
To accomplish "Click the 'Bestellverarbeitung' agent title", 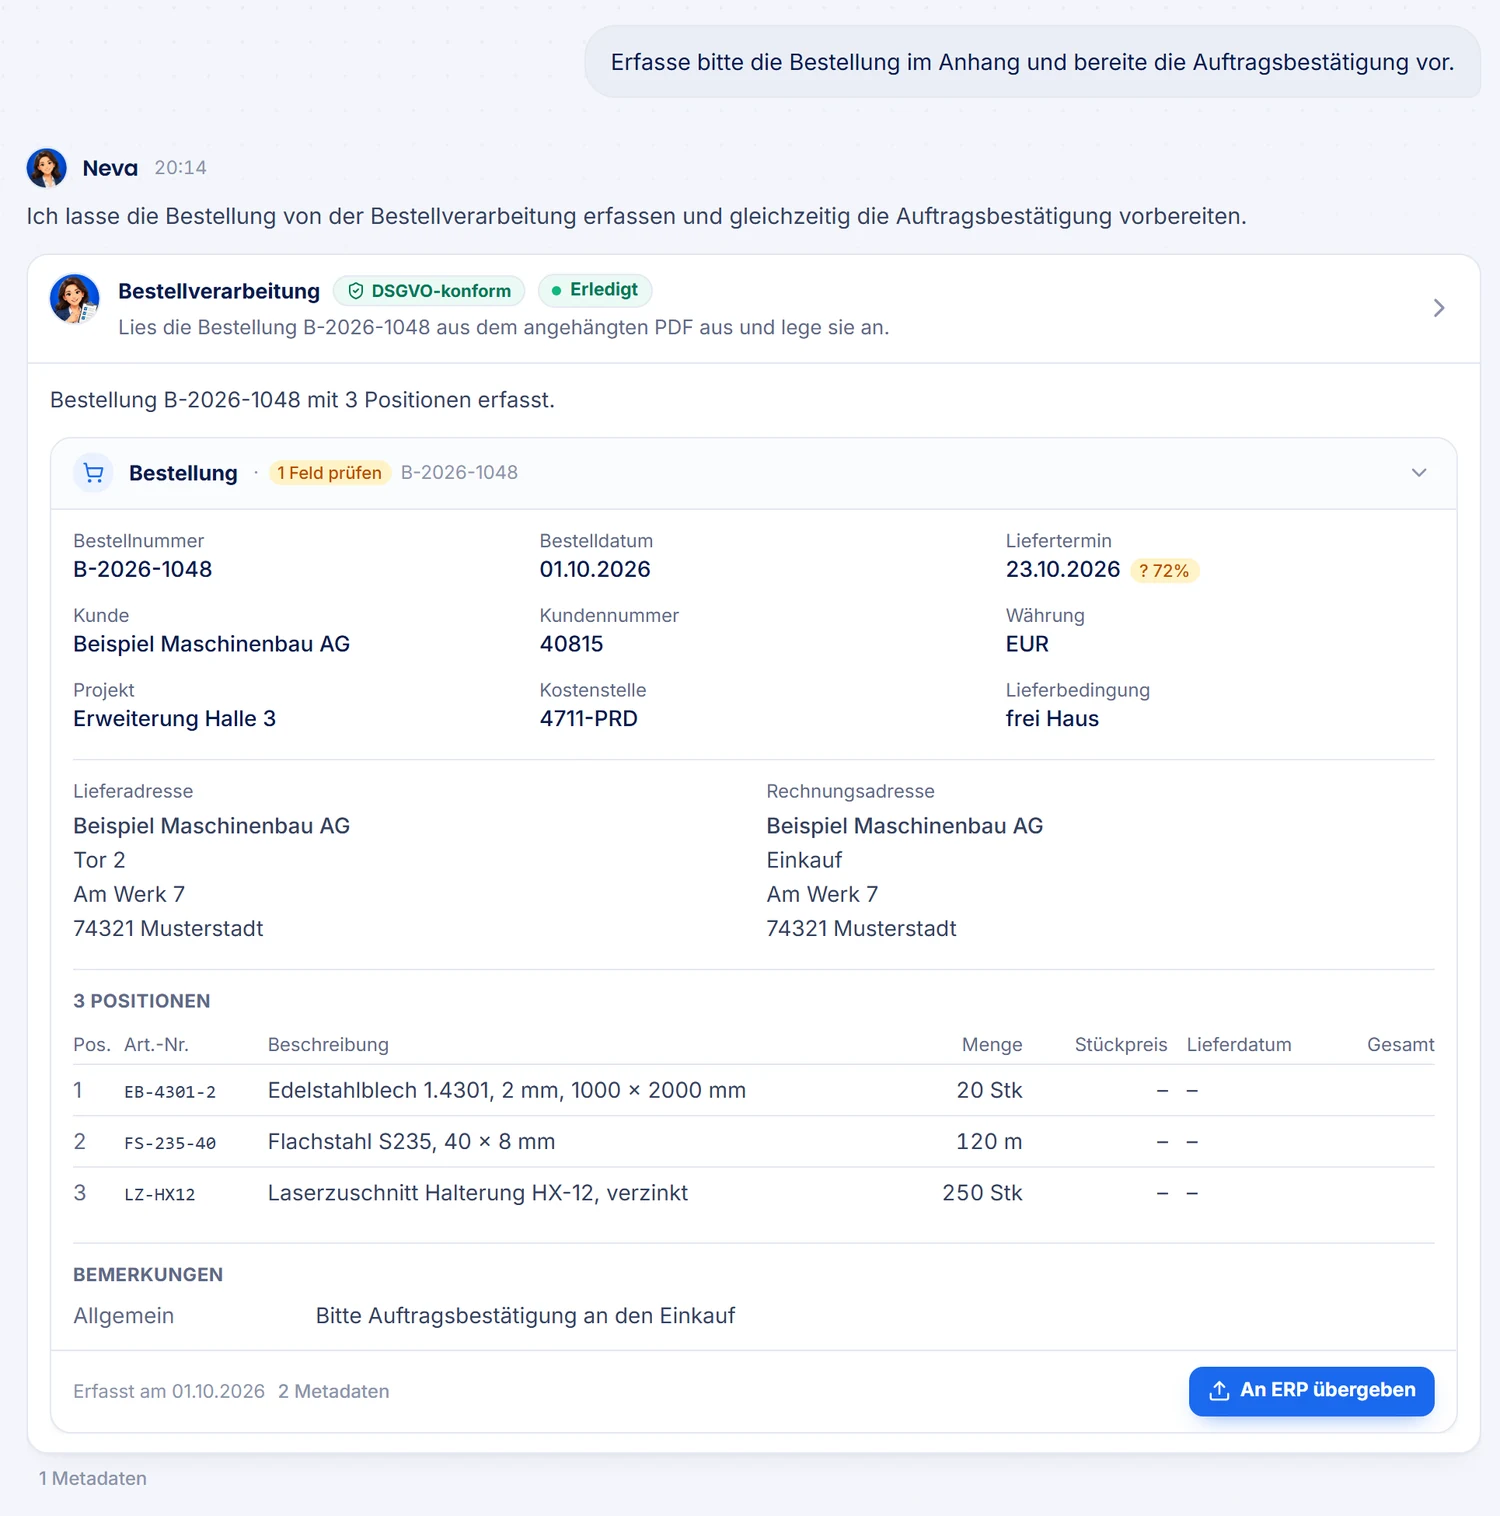I will 219,291.
